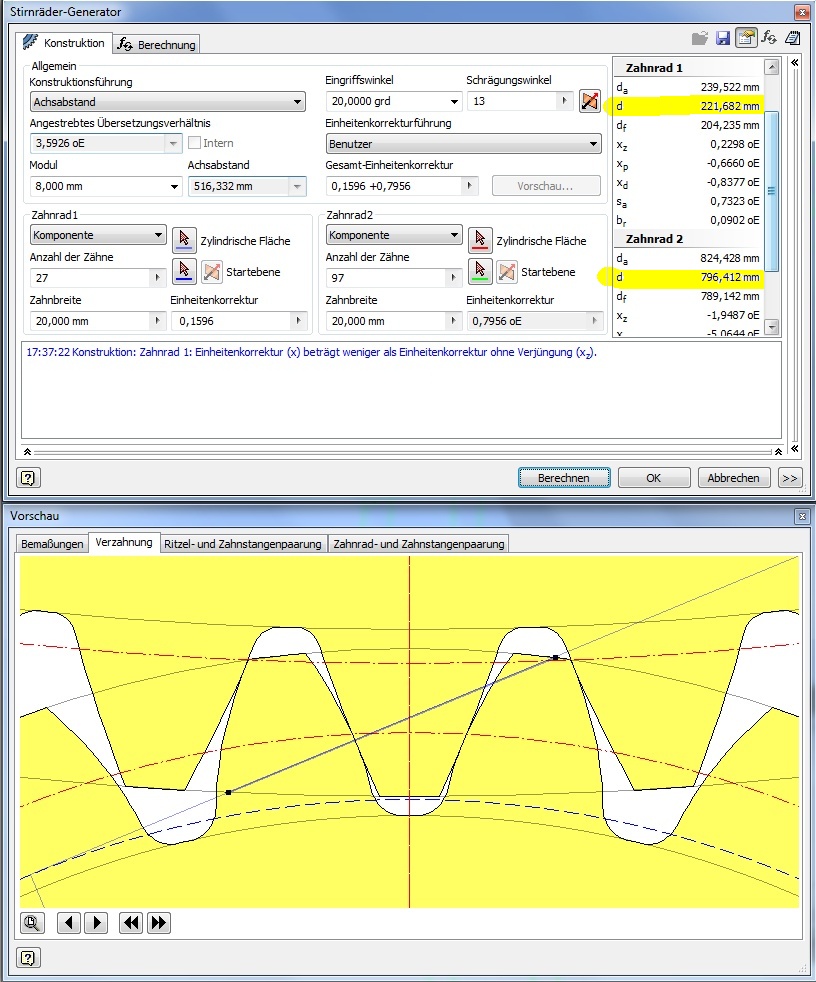This screenshot has height=982, width=816.
Task: Click the Abbrechen button
Action: tap(734, 478)
